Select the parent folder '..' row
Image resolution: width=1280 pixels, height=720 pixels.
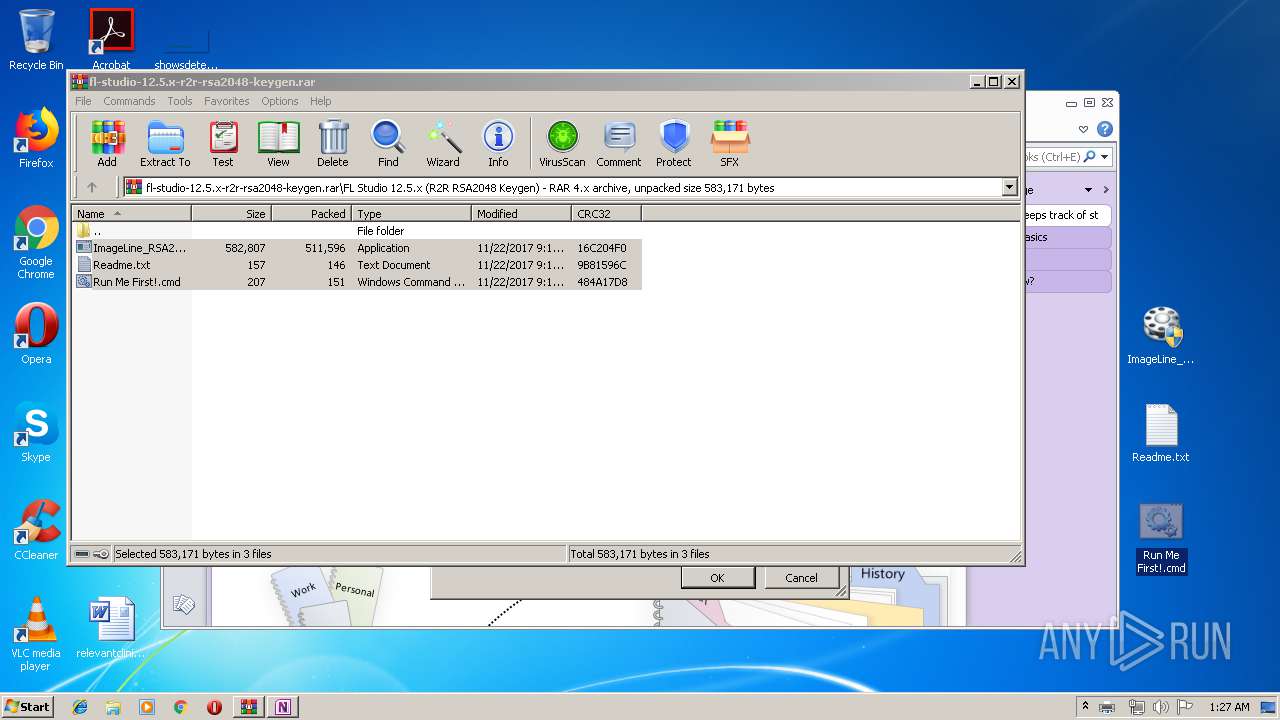357,231
